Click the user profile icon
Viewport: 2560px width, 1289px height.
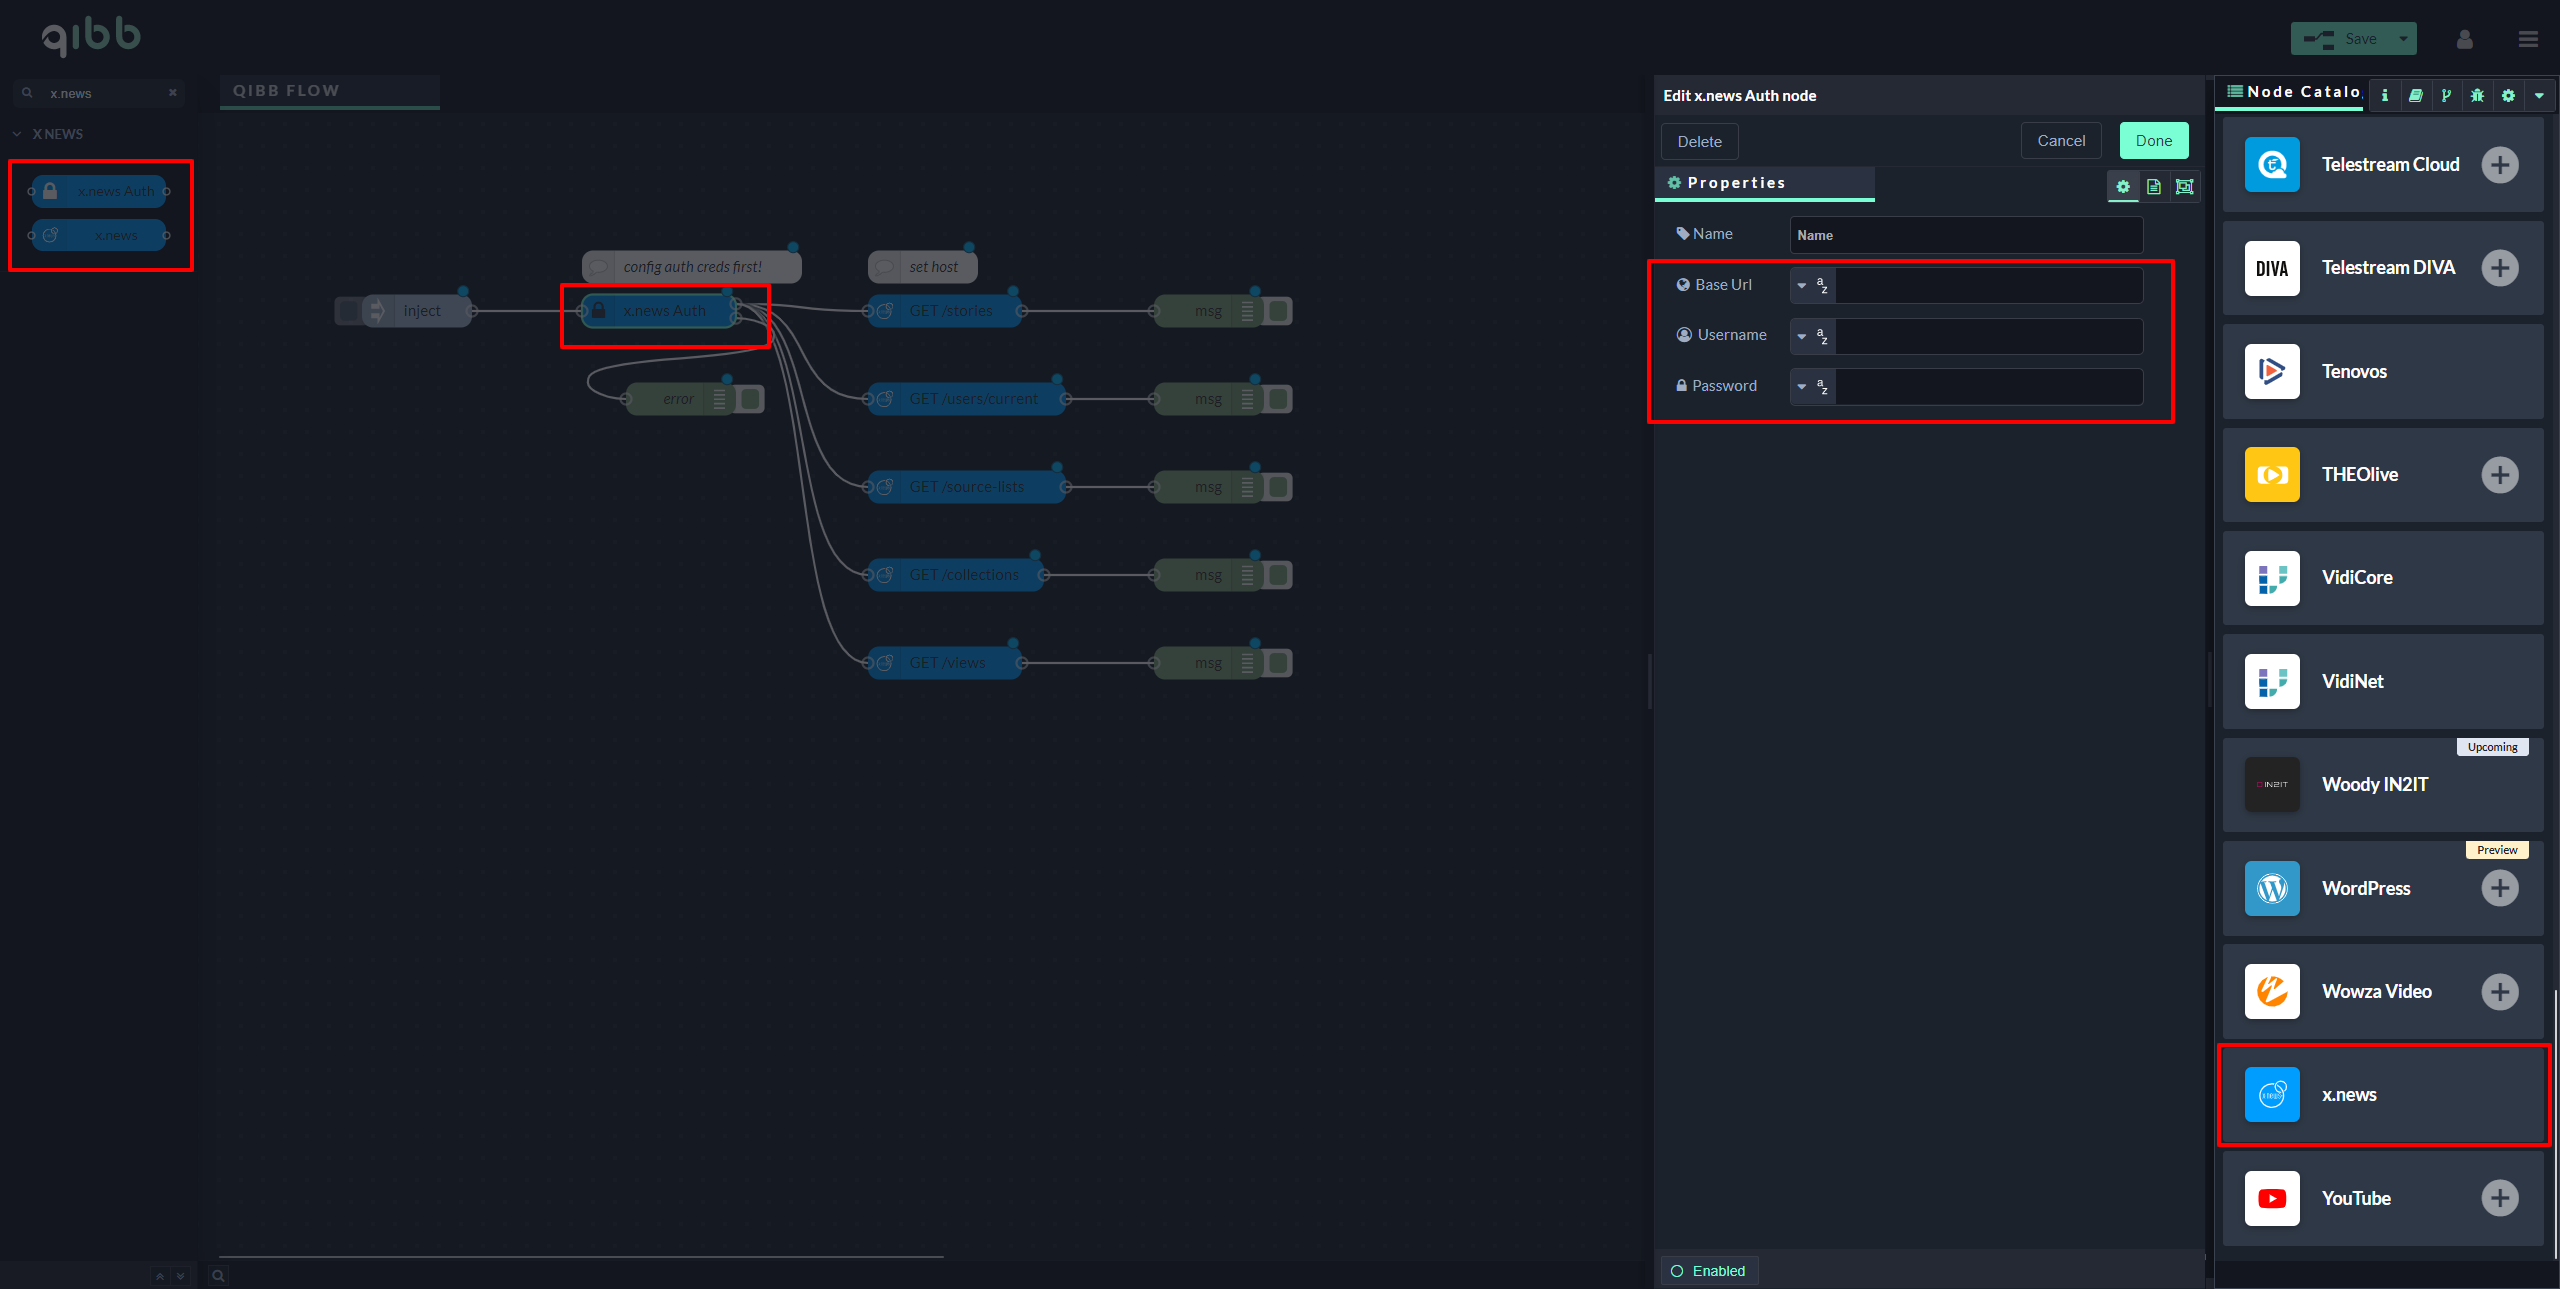tap(2464, 39)
